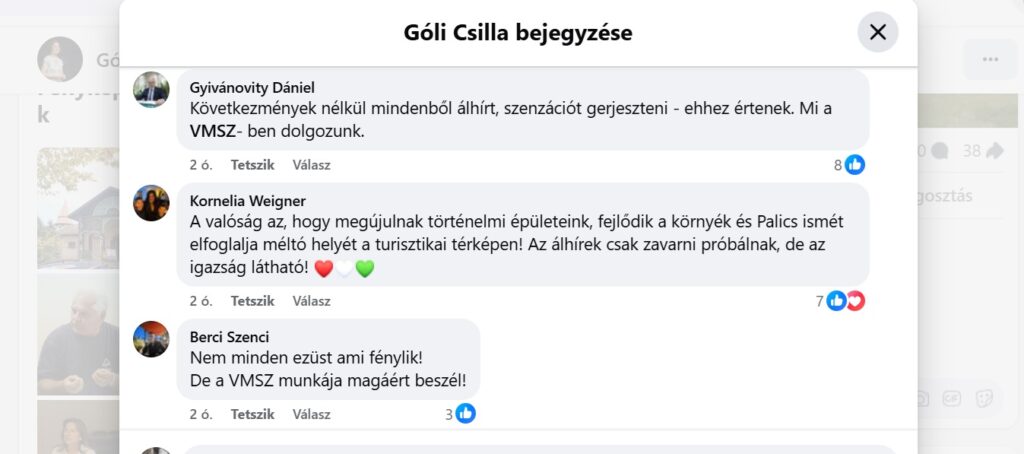
Task: Click Kornelia Weigner's profile avatar
Action: point(151,203)
